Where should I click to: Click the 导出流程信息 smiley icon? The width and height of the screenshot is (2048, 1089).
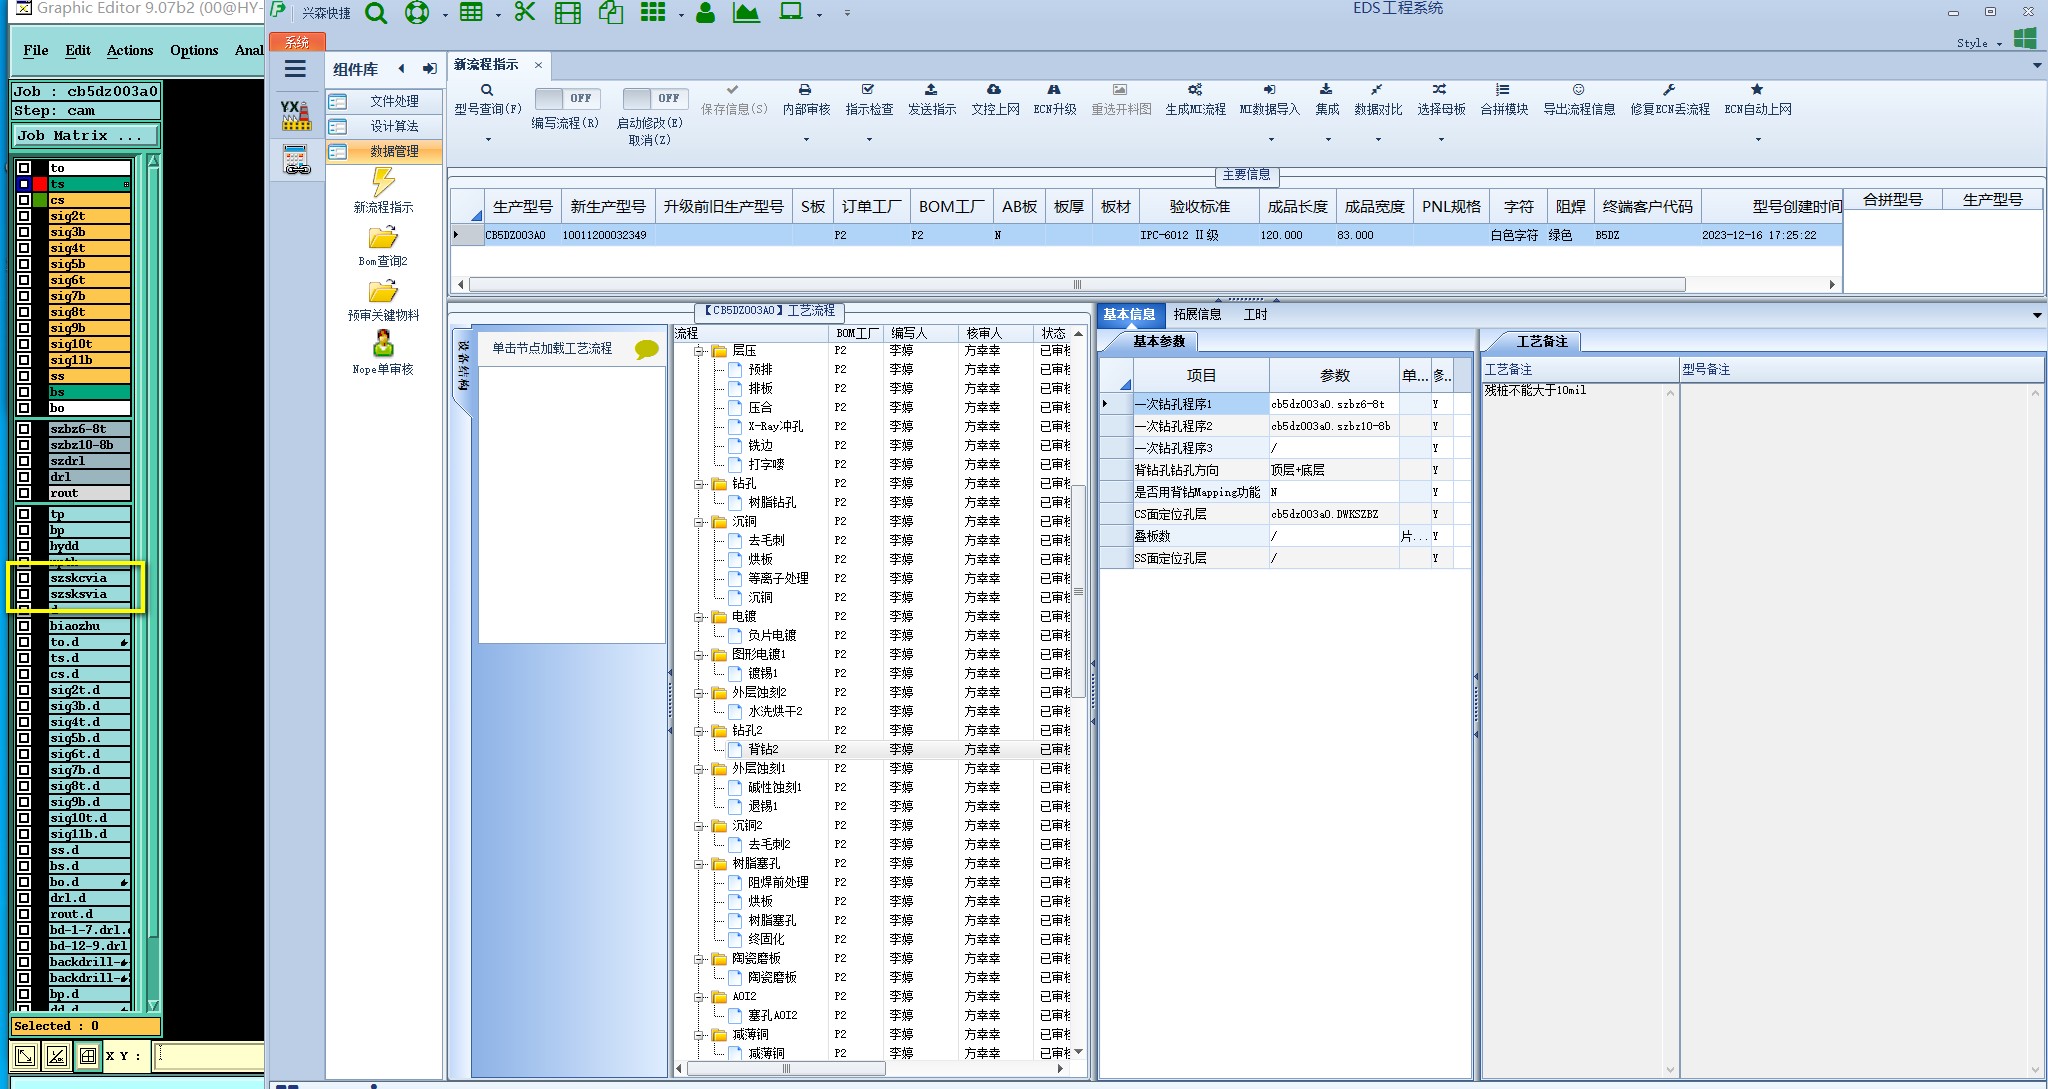coord(1578,90)
